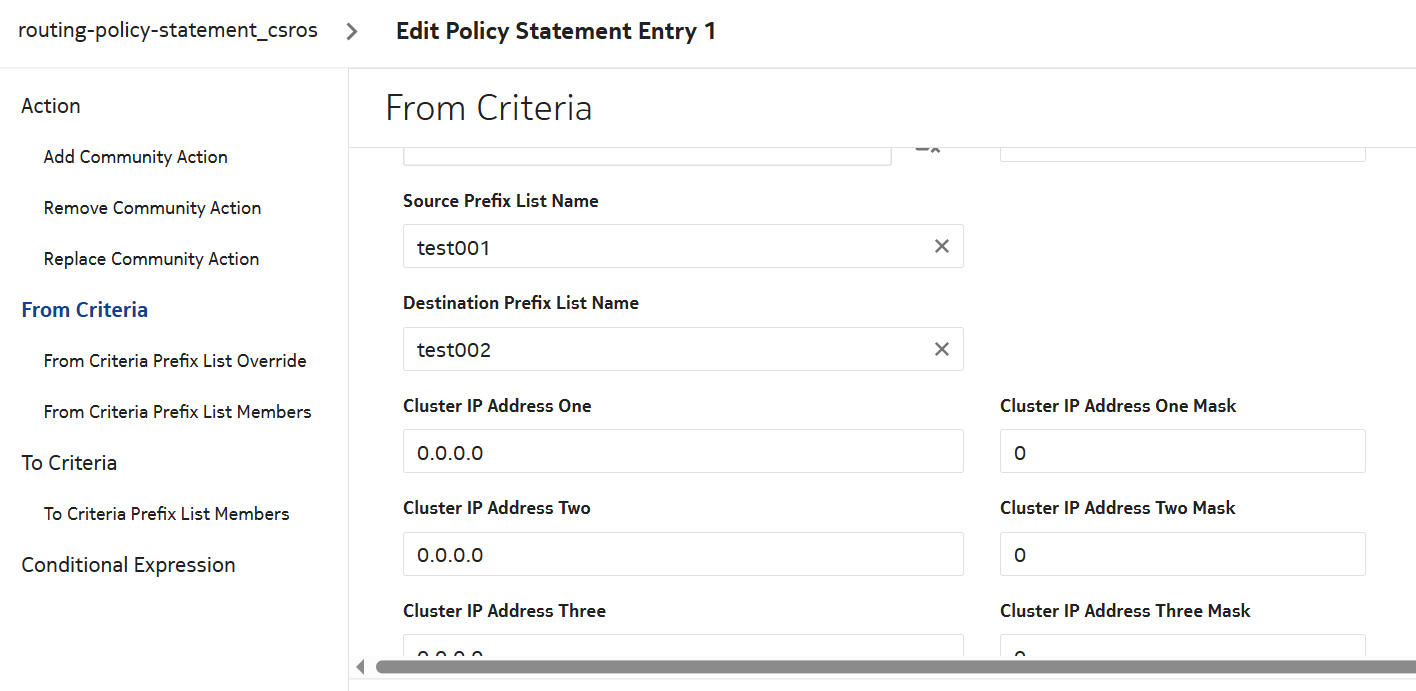Go to the To Criteria section
1416x691 pixels.
(69, 463)
